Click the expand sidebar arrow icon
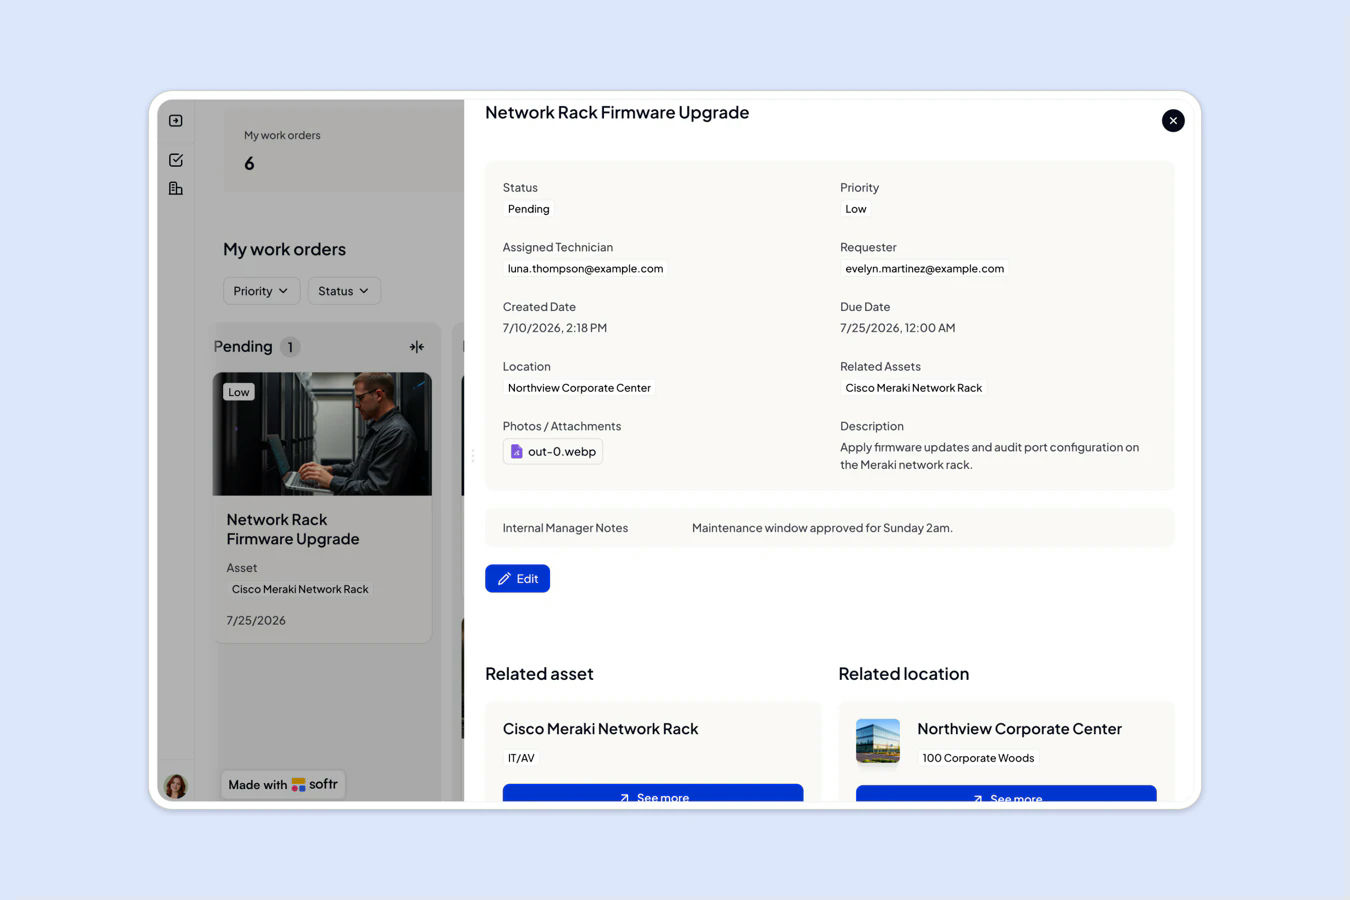The image size is (1350, 900). (x=176, y=121)
